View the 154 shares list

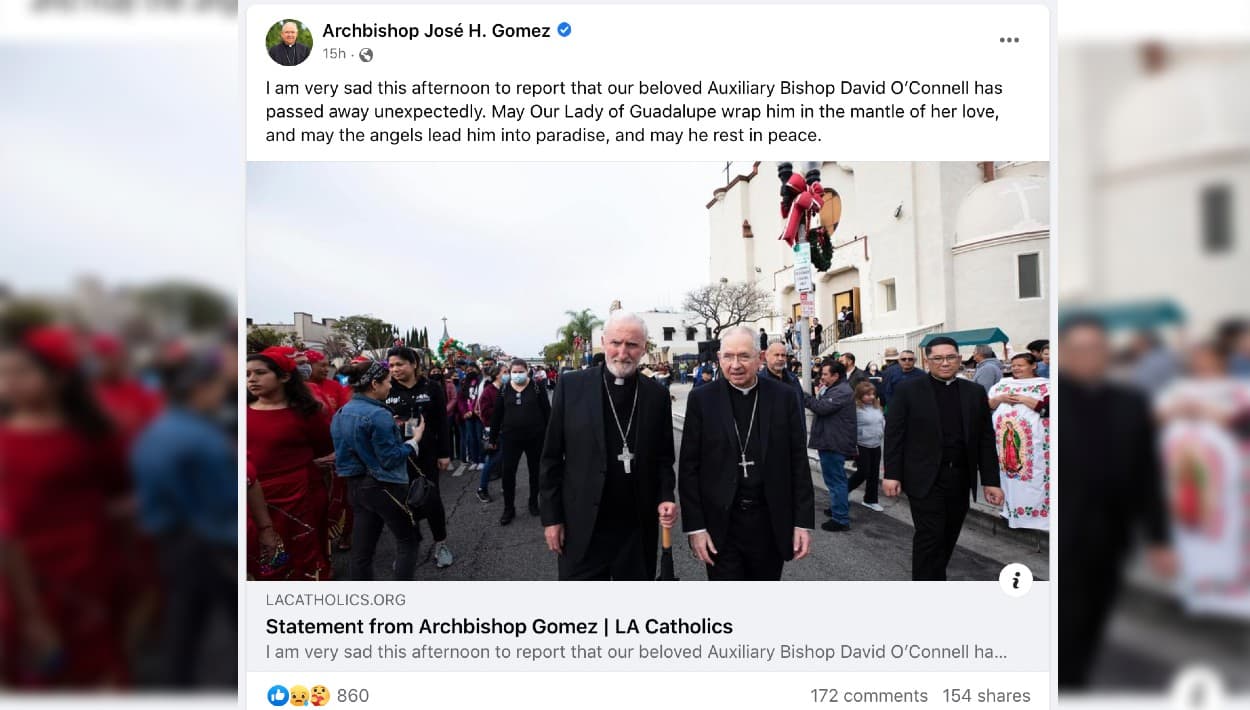coord(986,695)
